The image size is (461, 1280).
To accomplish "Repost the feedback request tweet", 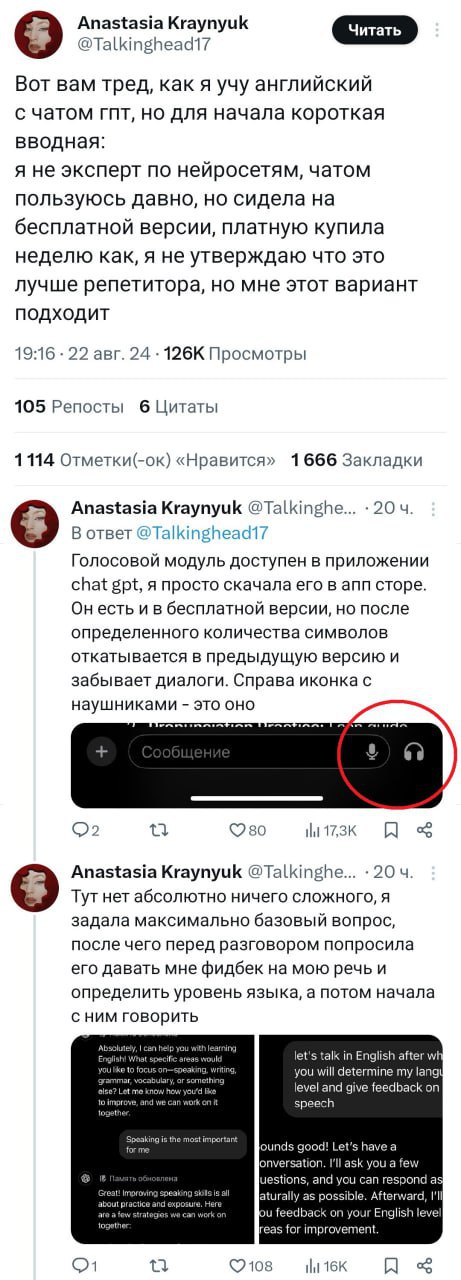I will pyautogui.click(x=158, y=1265).
